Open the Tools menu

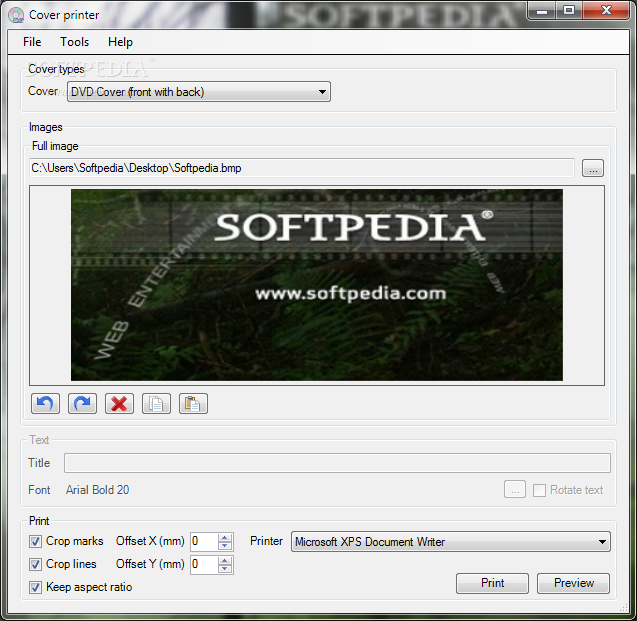[75, 42]
